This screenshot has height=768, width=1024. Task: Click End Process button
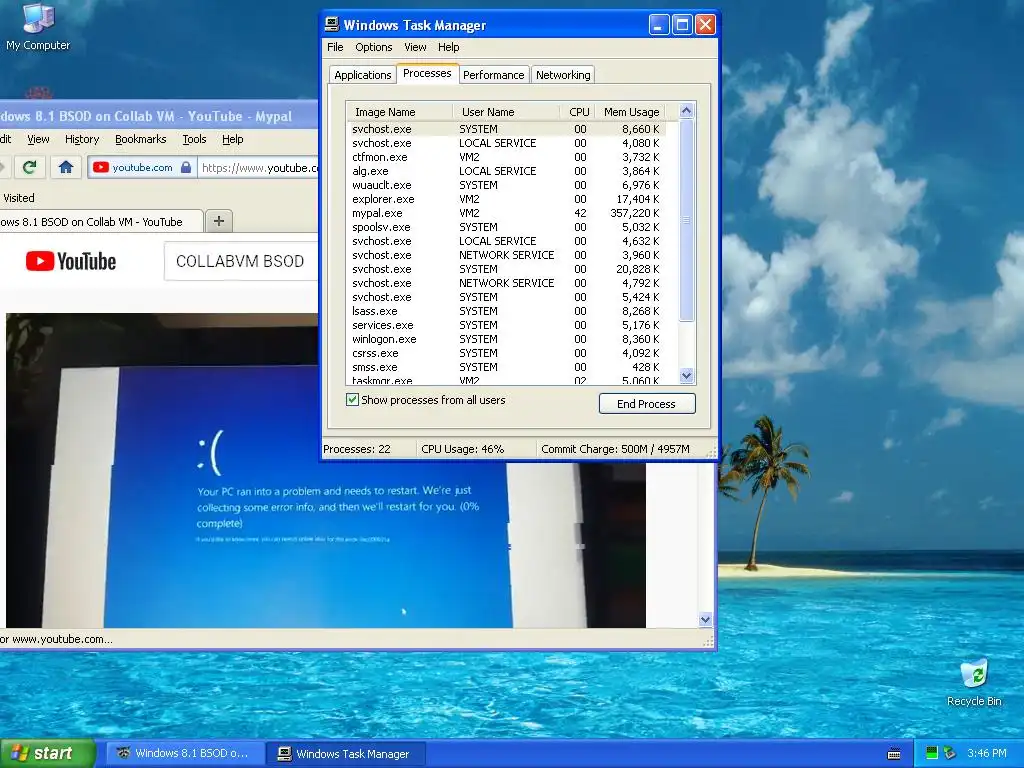coord(647,404)
